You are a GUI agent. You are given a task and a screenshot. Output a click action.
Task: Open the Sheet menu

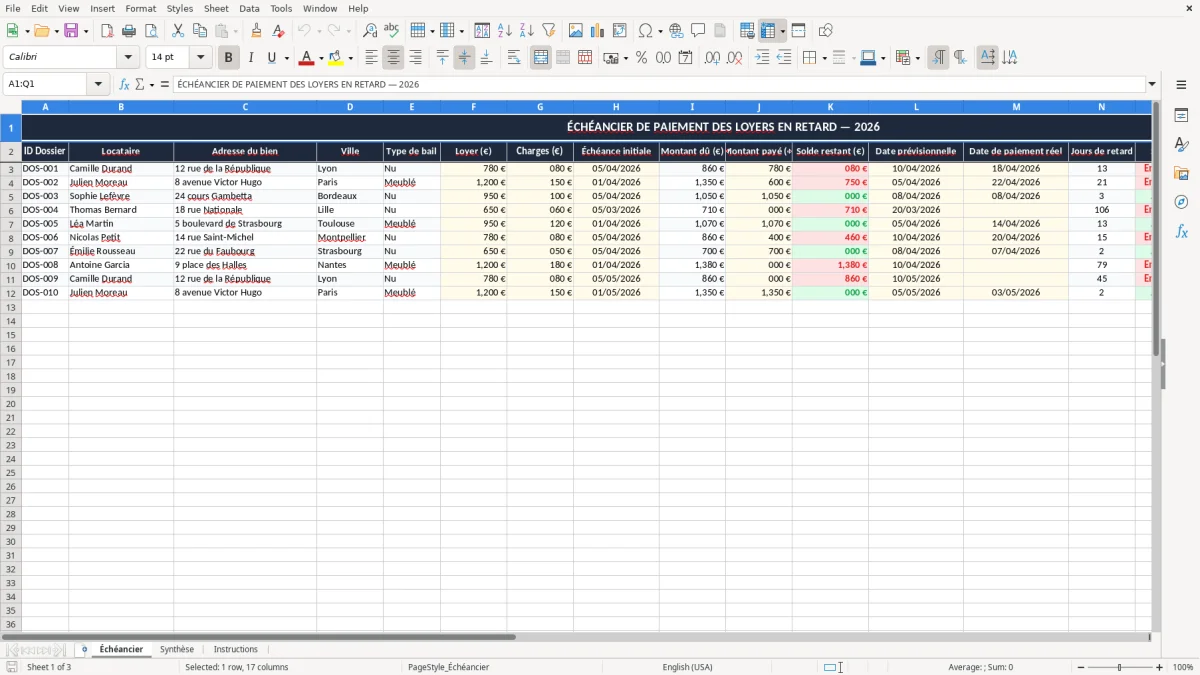[216, 8]
